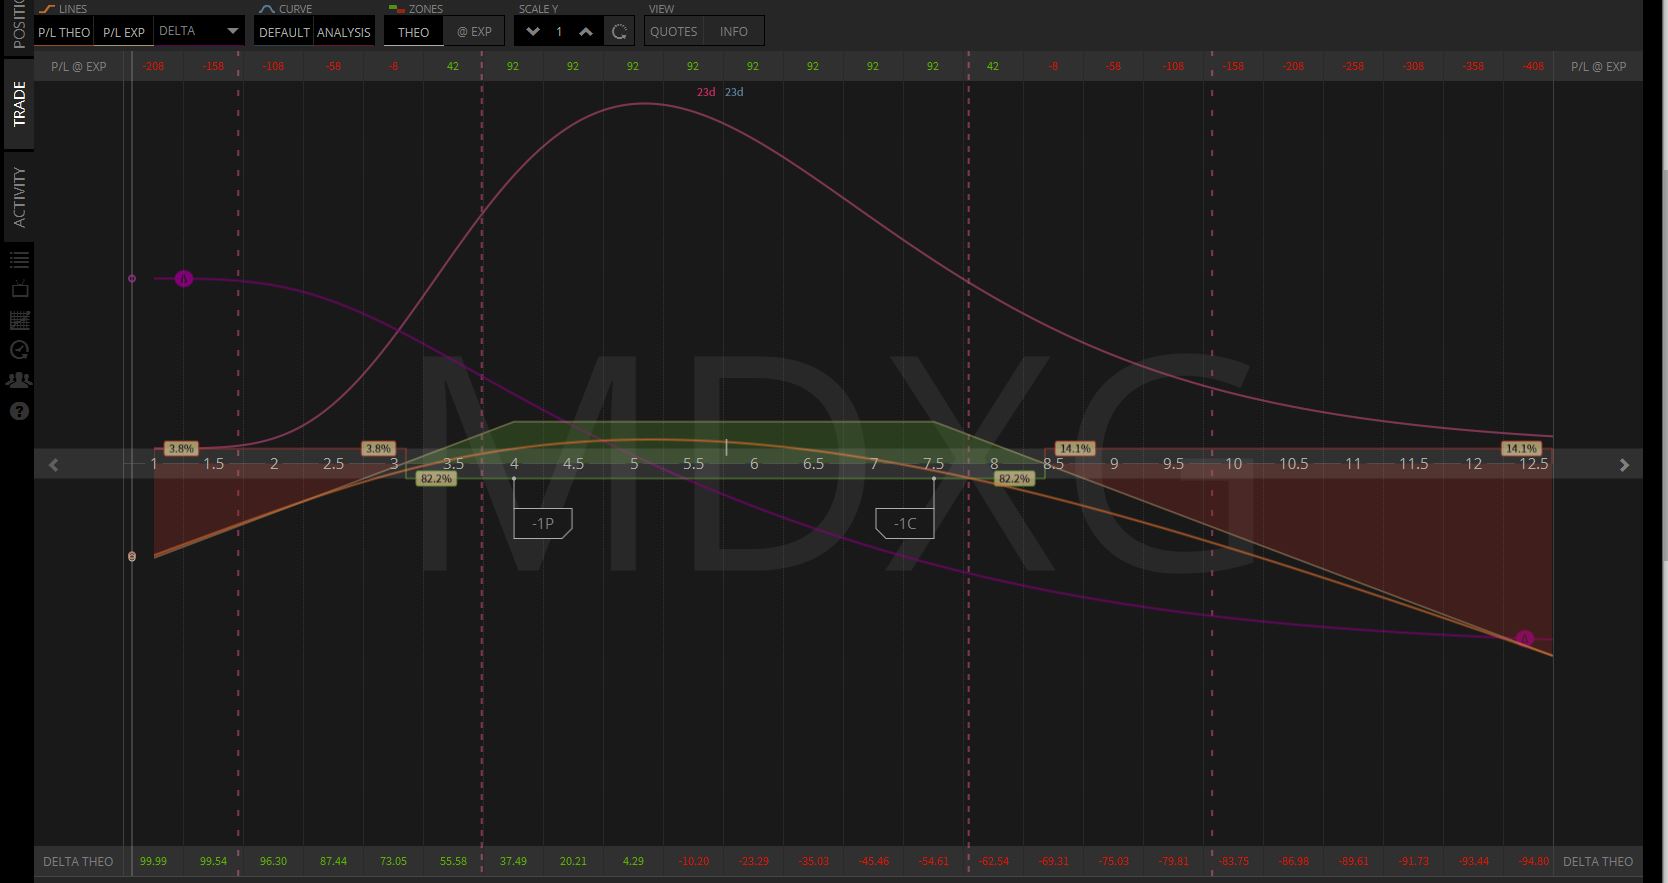The image size is (1668, 883).
Task: Click the P/L value -258
Action: [x=1353, y=67]
